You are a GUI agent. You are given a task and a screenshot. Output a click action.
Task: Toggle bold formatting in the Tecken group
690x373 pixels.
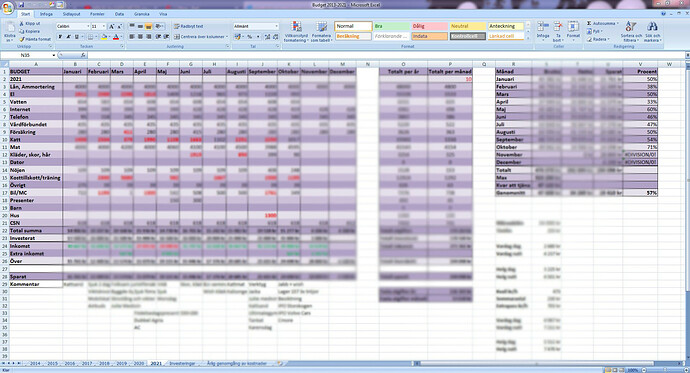pos(60,37)
